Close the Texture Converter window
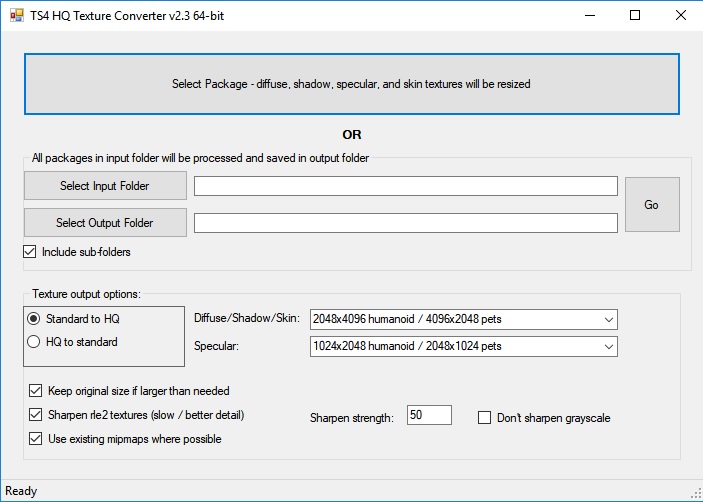 click(x=681, y=15)
